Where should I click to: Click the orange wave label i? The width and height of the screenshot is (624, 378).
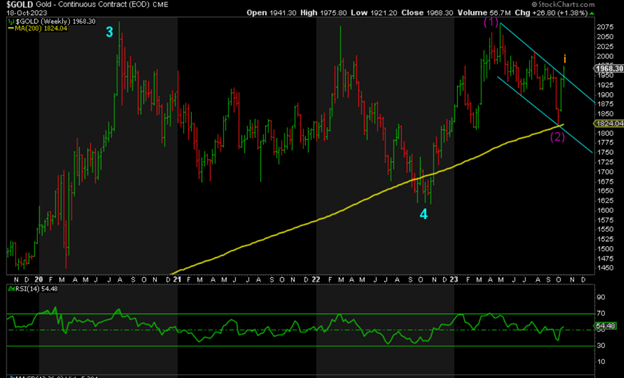click(564, 59)
